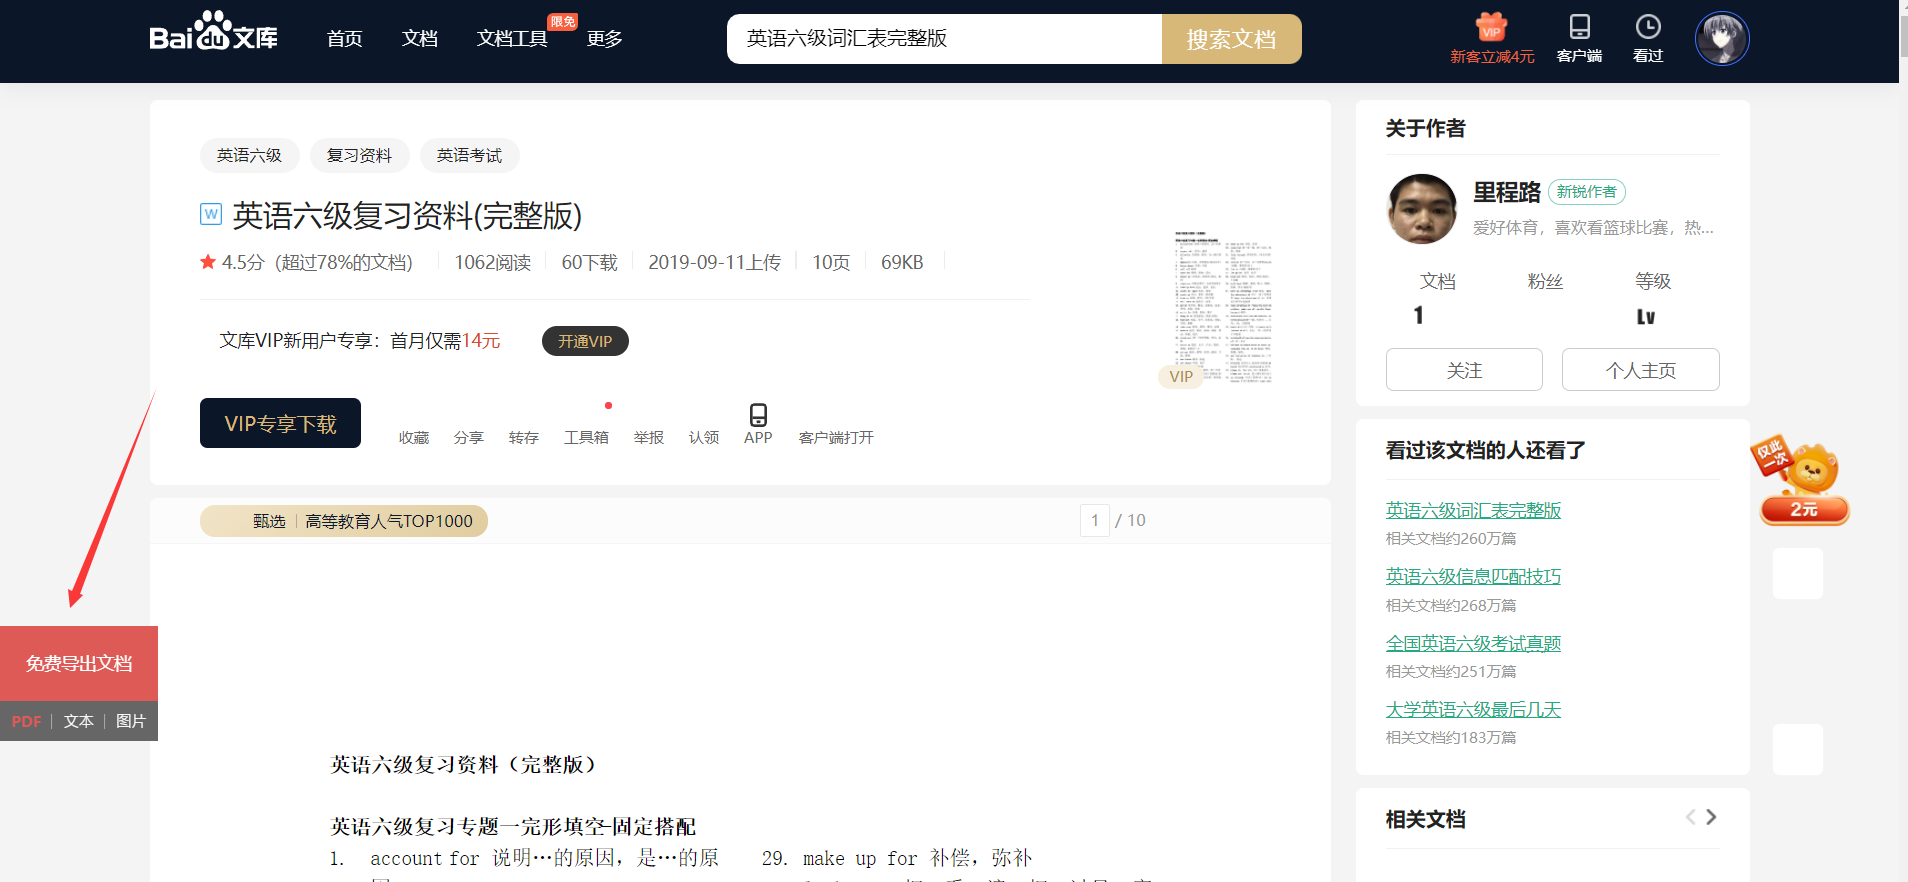Open the 工具箱 toolbox menu
1908x882 pixels.
586,437
